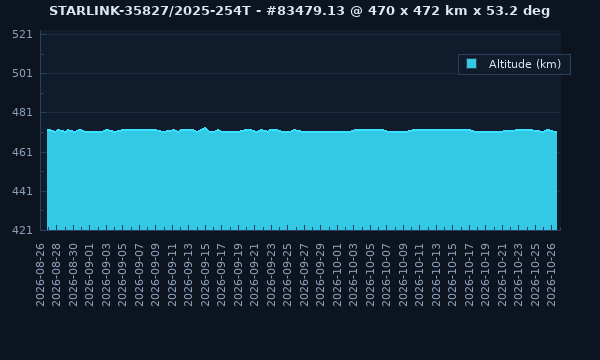Click the 2026-09-25 date label
The width and height of the screenshot is (600, 360).
click(x=287, y=274)
